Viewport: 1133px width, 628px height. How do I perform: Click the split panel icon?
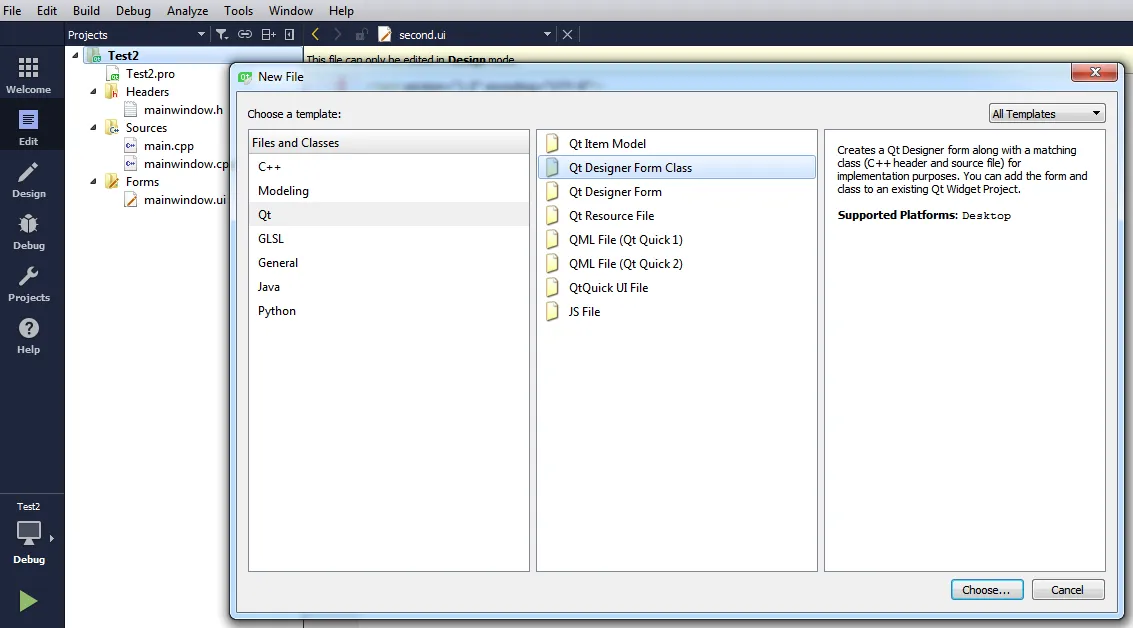click(268, 34)
